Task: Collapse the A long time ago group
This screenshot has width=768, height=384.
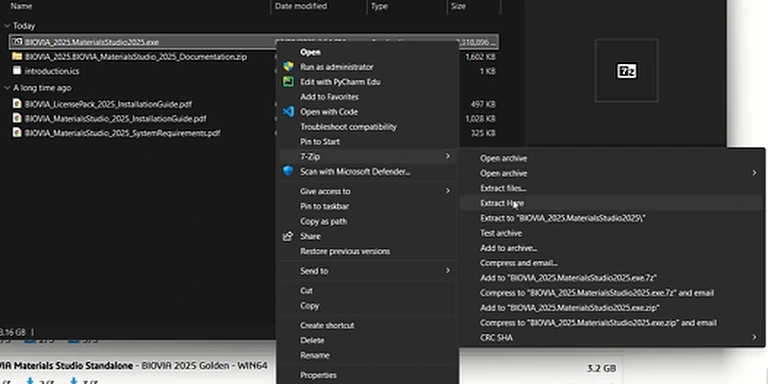Action: pos(7,88)
